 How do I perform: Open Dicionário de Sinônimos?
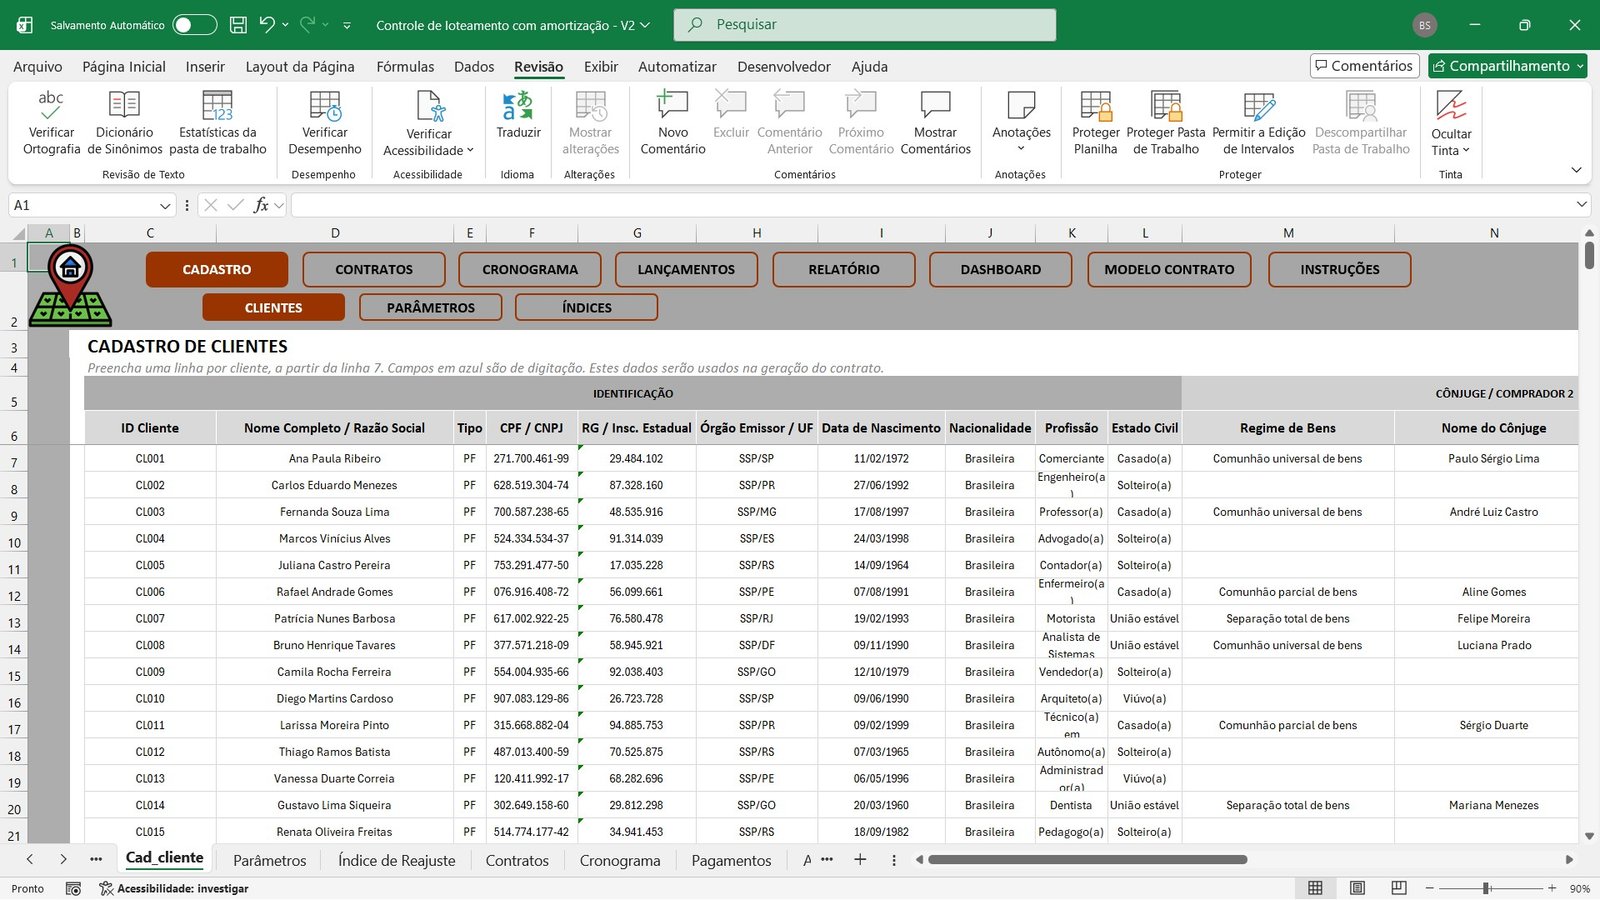click(124, 122)
